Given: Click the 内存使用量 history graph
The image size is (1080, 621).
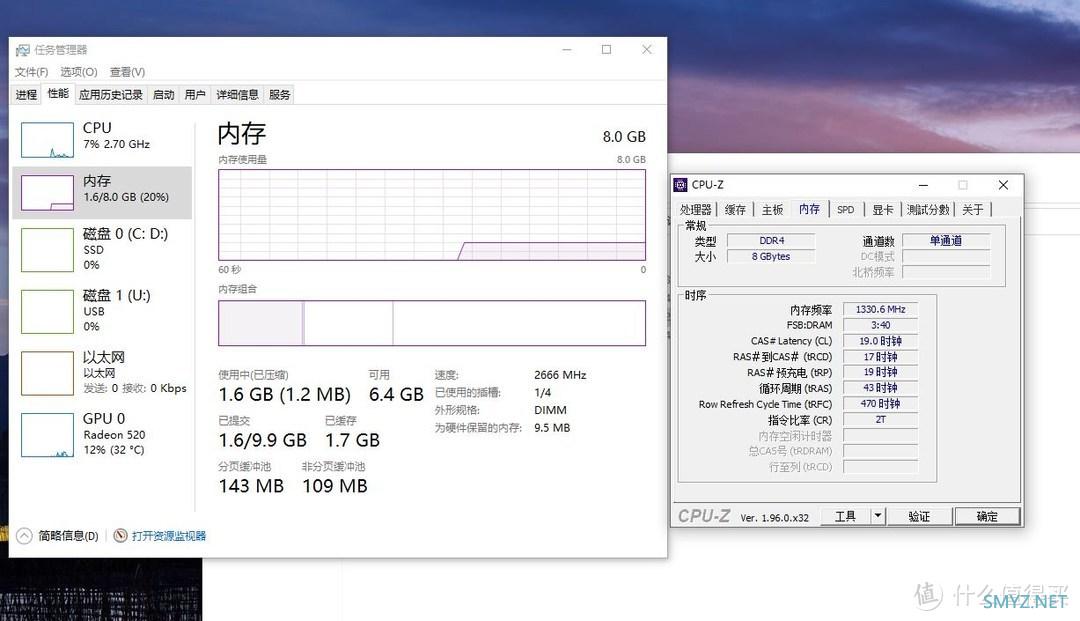Looking at the screenshot, I should point(432,215).
